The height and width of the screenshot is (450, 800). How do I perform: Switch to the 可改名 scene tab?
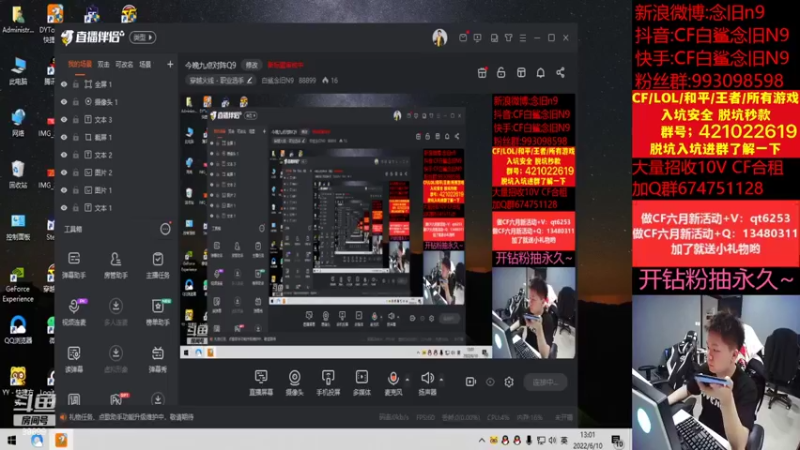click(124, 64)
